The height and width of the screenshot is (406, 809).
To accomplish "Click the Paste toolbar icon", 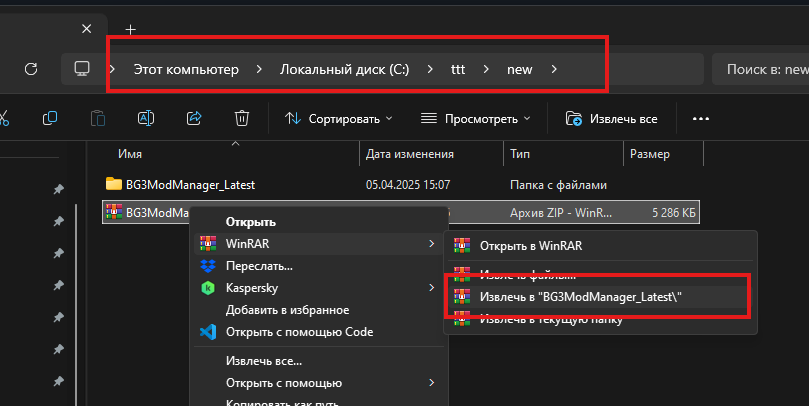I will [x=98, y=119].
